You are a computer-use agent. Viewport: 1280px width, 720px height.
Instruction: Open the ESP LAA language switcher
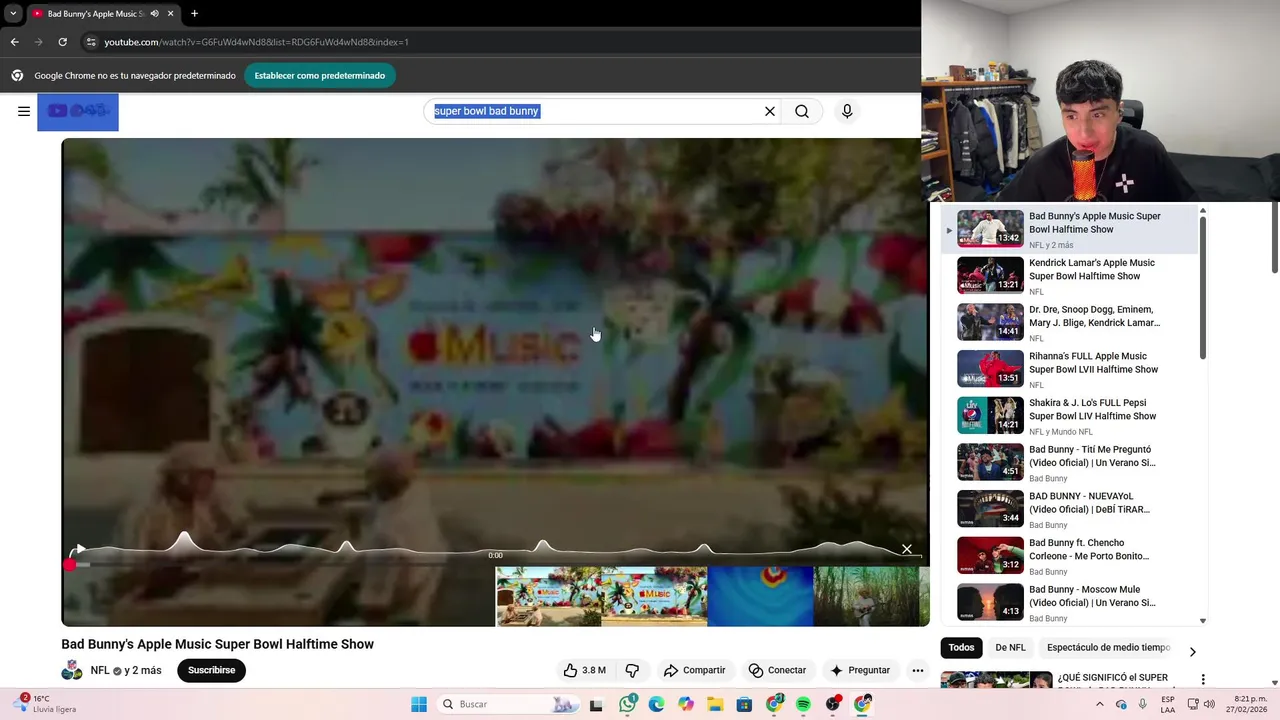click(1168, 704)
